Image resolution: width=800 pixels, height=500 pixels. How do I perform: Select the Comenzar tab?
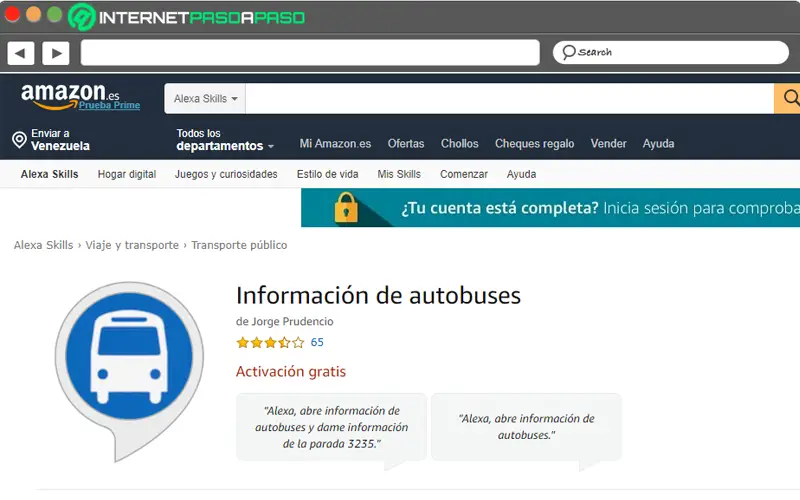coord(464,174)
